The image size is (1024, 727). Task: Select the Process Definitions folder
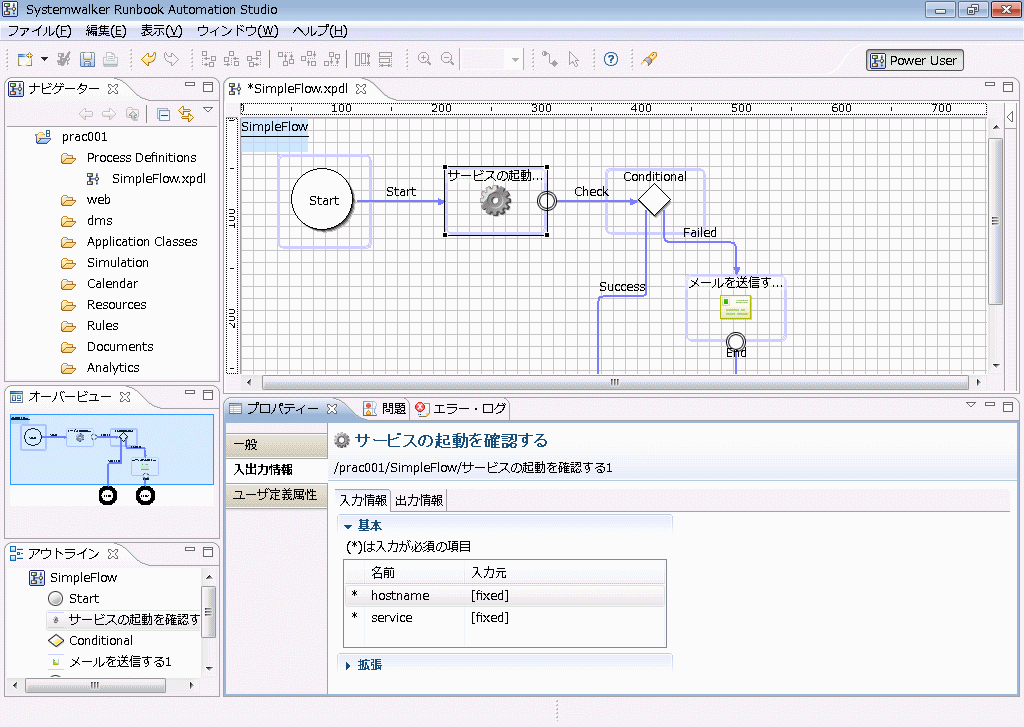point(141,157)
